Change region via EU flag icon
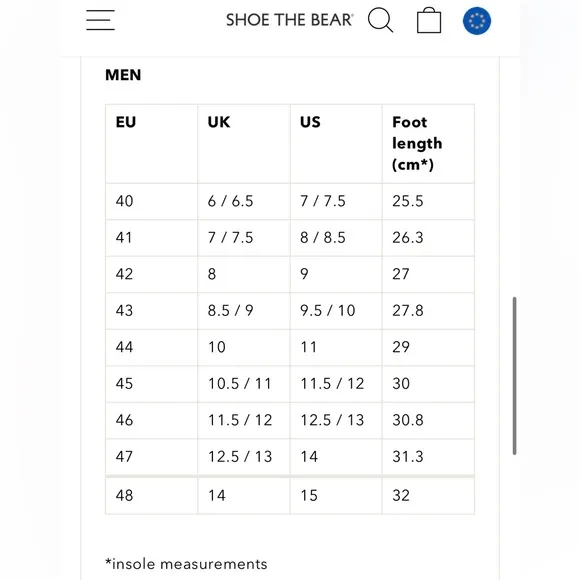This screenshot has height=580, width=580. [x=477, y=21]
